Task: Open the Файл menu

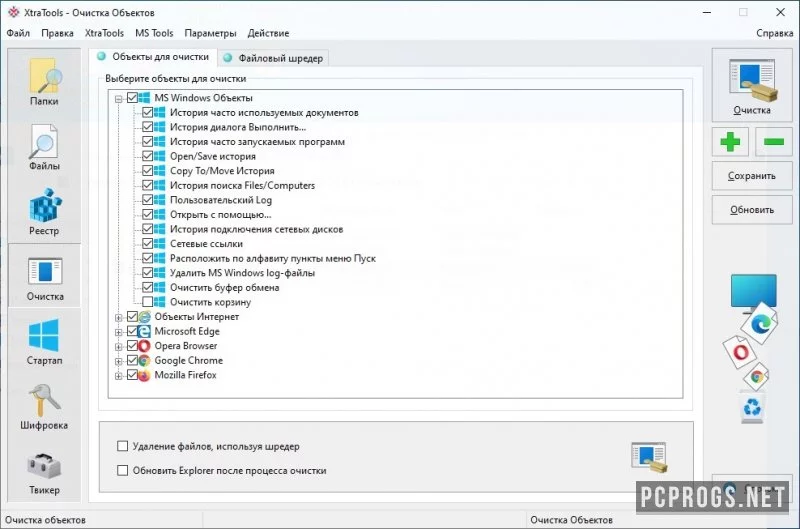Action: pyautogui.click(x=18, y=33)
